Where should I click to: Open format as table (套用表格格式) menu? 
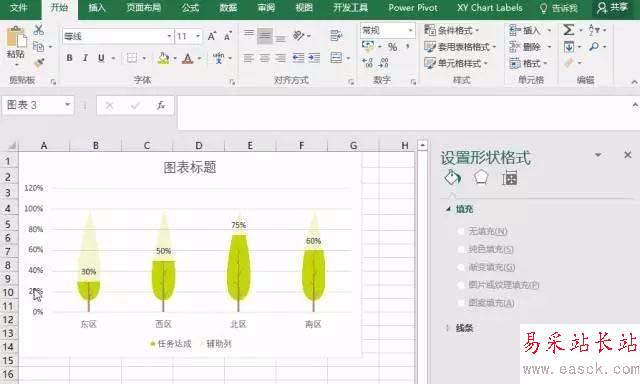[x=460, y=47]
